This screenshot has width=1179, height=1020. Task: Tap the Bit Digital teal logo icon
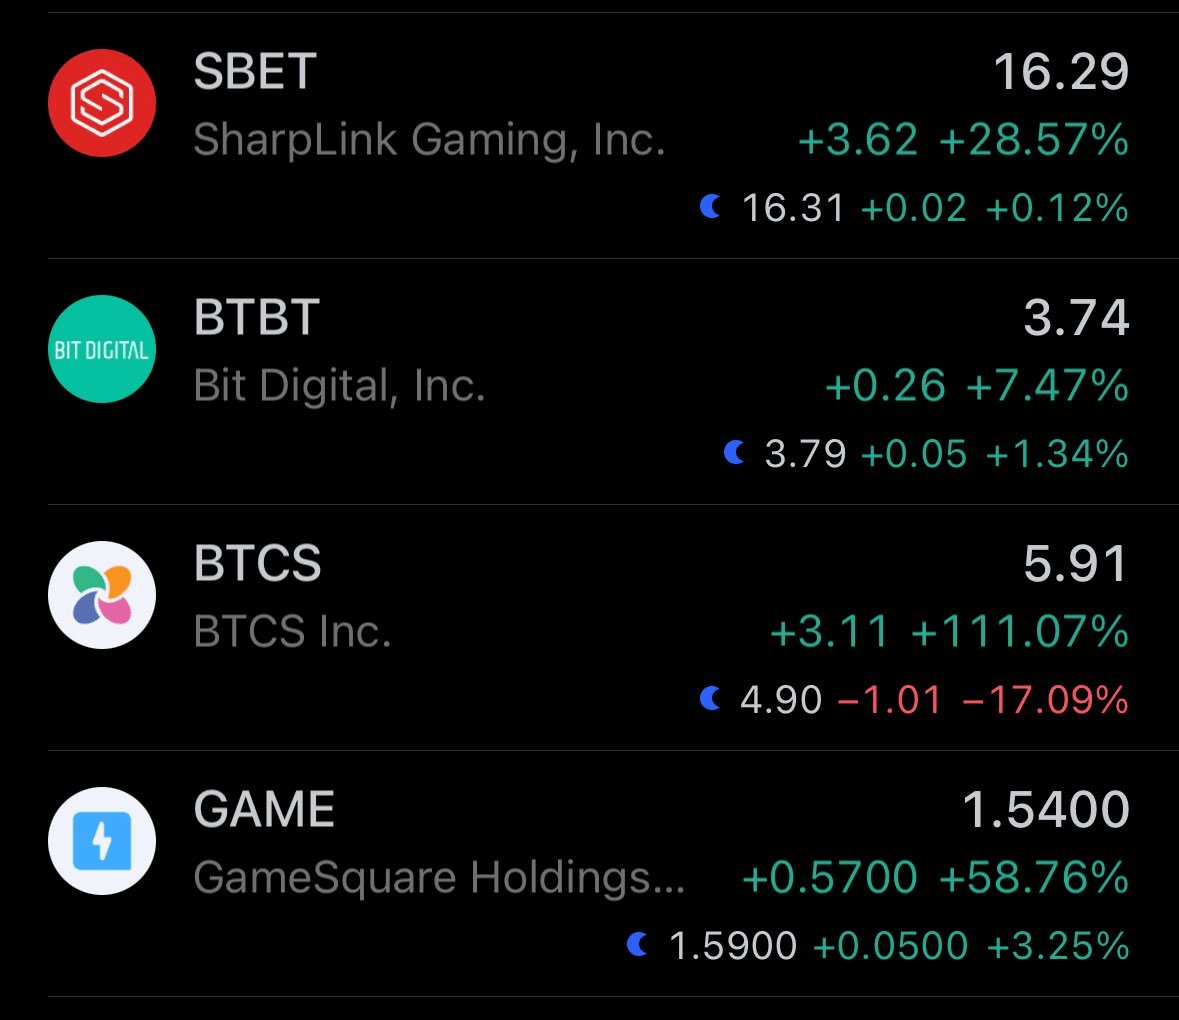coord(102,349)
